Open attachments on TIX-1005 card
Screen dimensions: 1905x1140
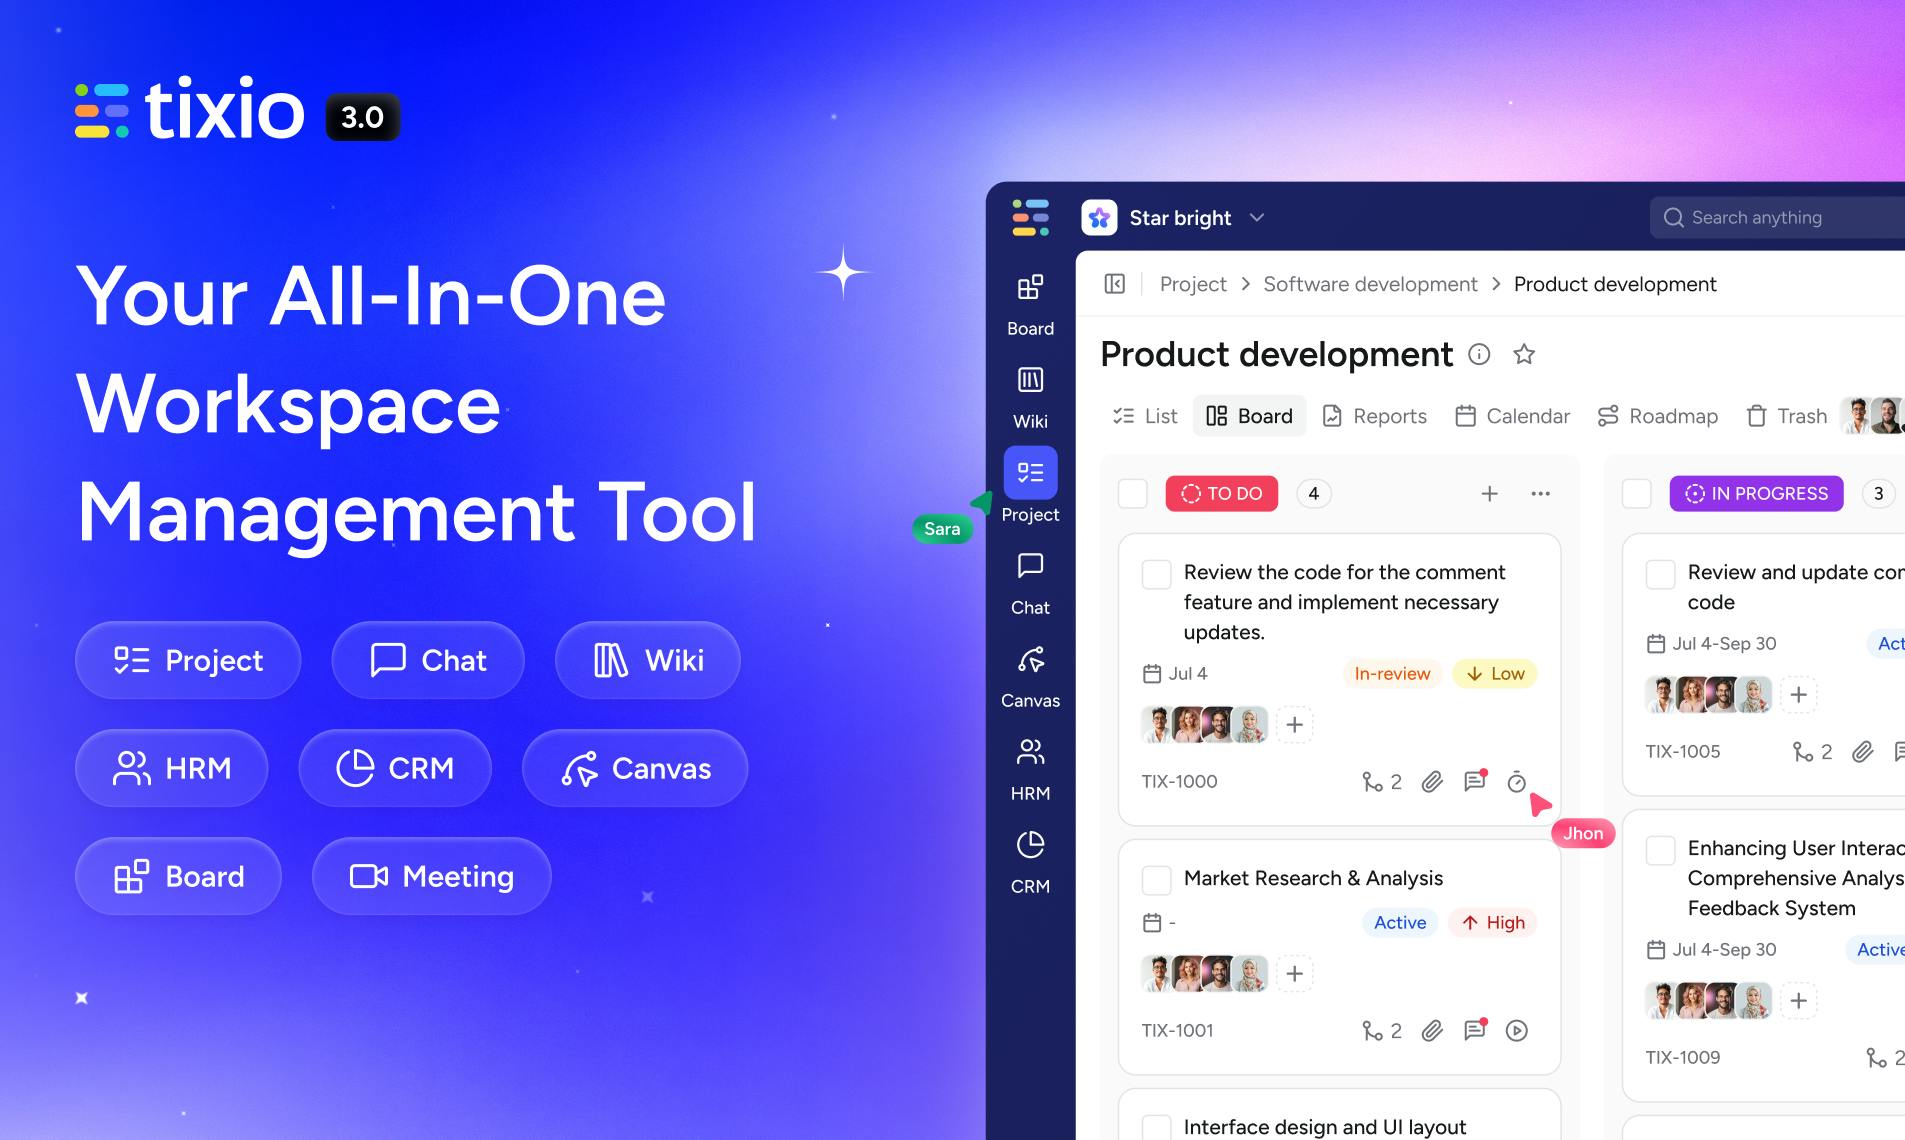coord(1862,751)
